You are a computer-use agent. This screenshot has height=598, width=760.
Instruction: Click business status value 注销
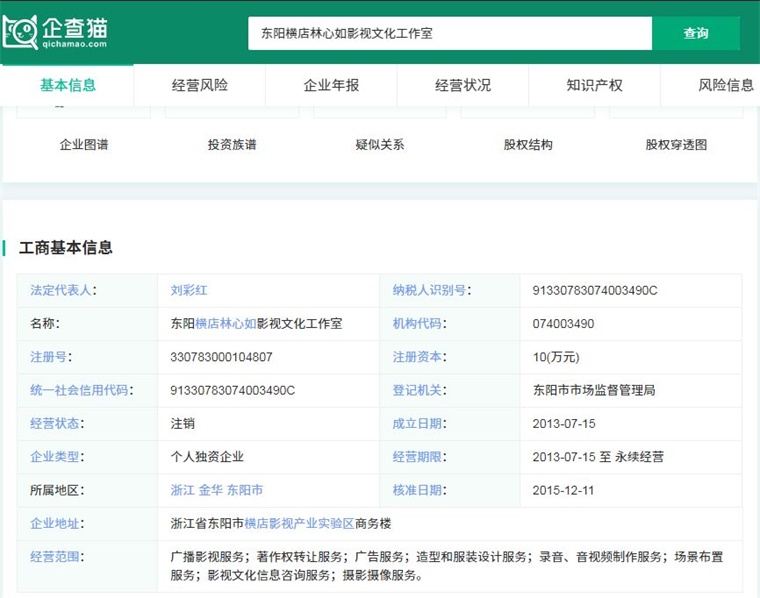click(182, 424)
